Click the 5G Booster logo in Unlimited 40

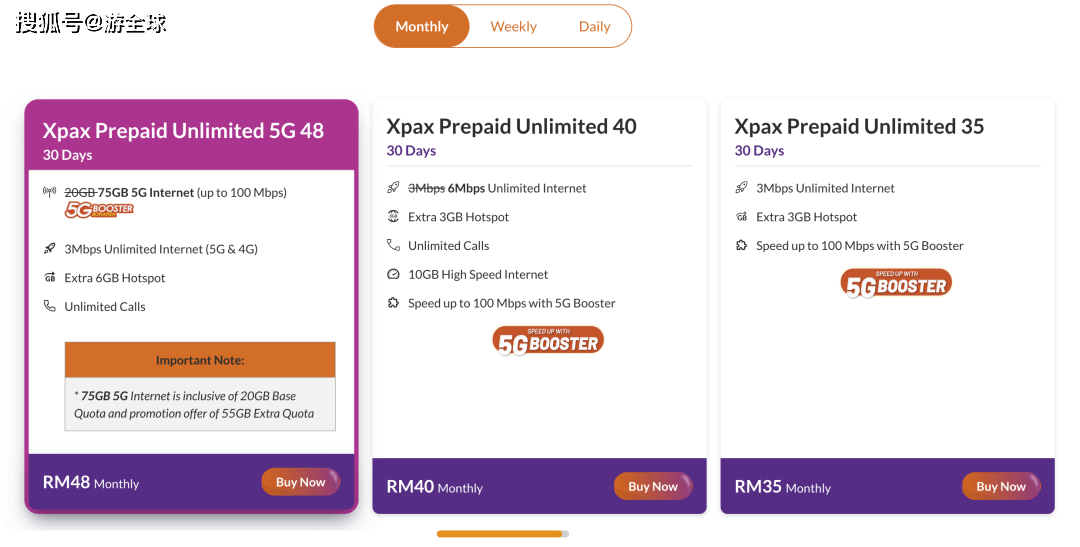[x=548, y=341]
